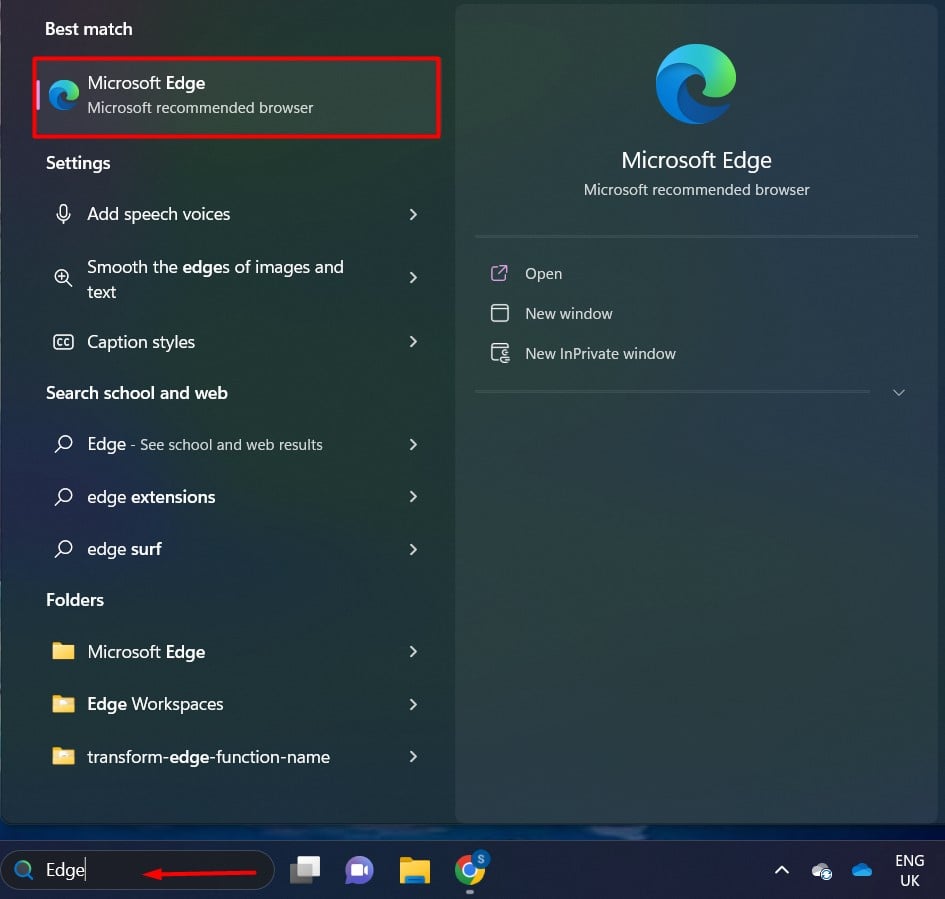Expand Caption styles chevron
This screenshot has width=945, height=899.
(413, 342)
